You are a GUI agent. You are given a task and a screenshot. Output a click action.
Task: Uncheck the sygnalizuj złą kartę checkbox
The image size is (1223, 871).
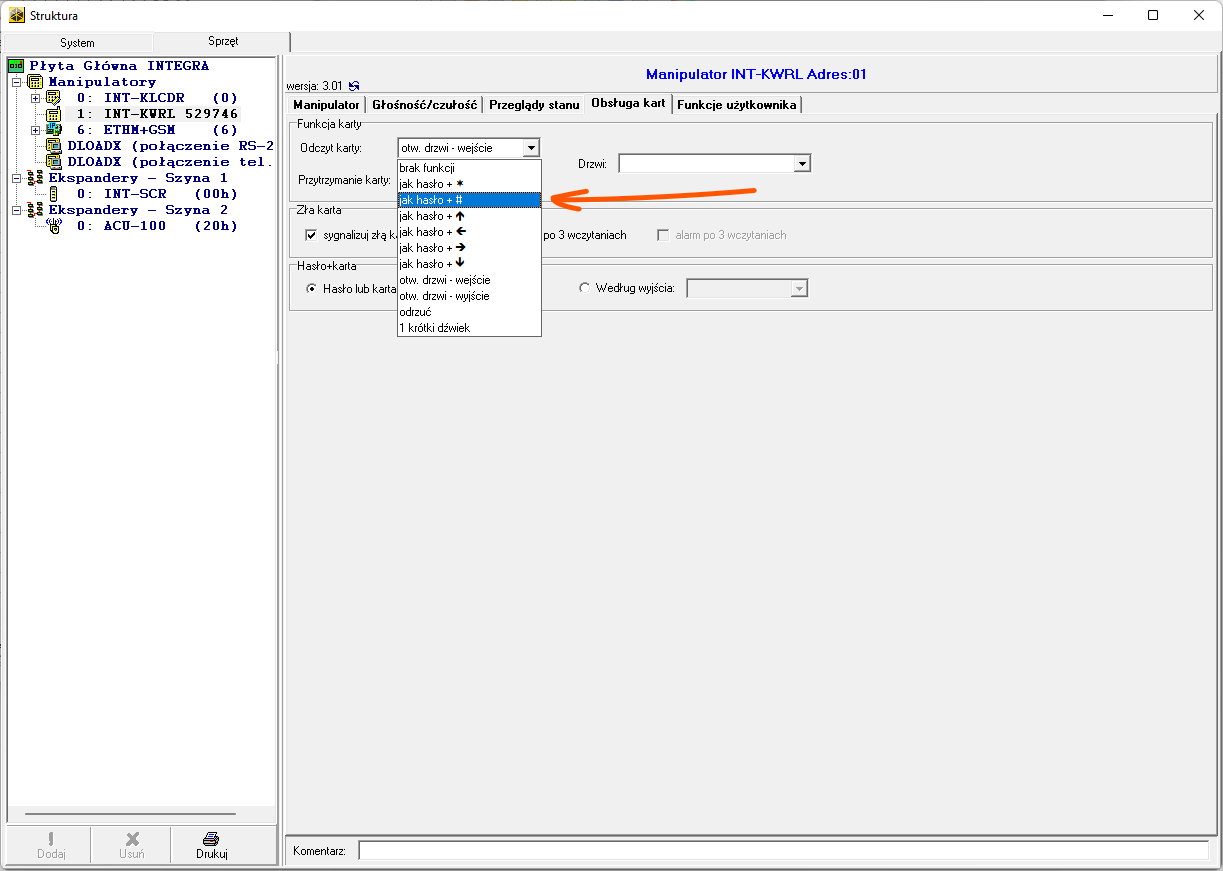pyautogui.click(x=311, y=235)
